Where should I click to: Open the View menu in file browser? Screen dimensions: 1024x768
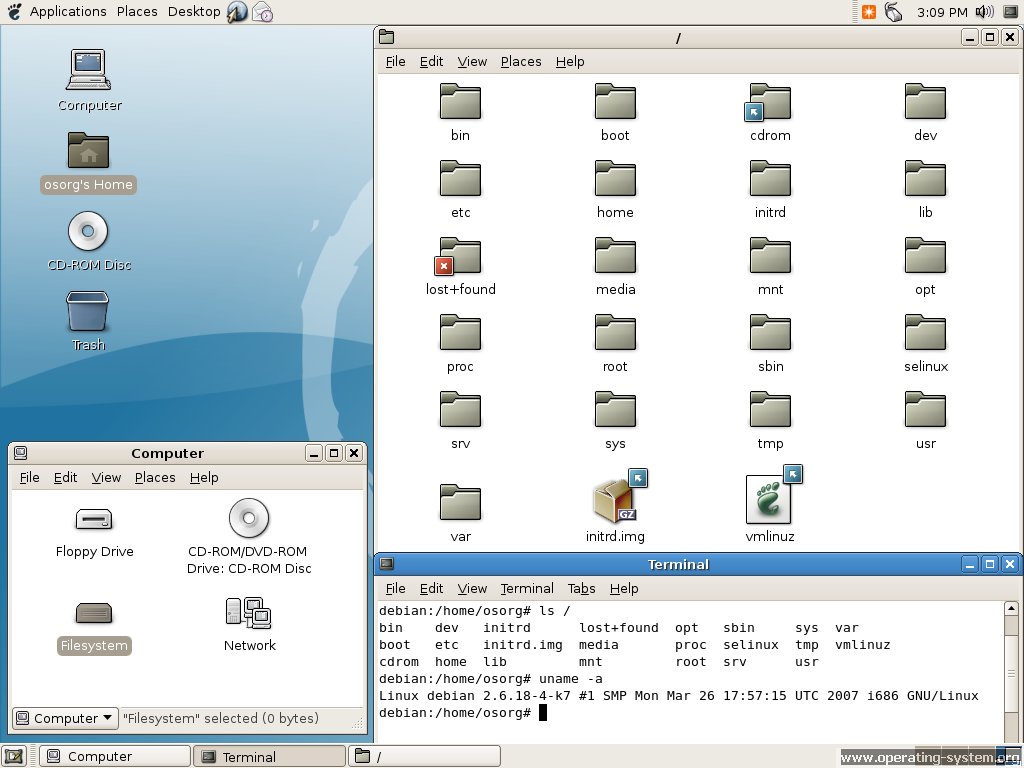point(472,61)
